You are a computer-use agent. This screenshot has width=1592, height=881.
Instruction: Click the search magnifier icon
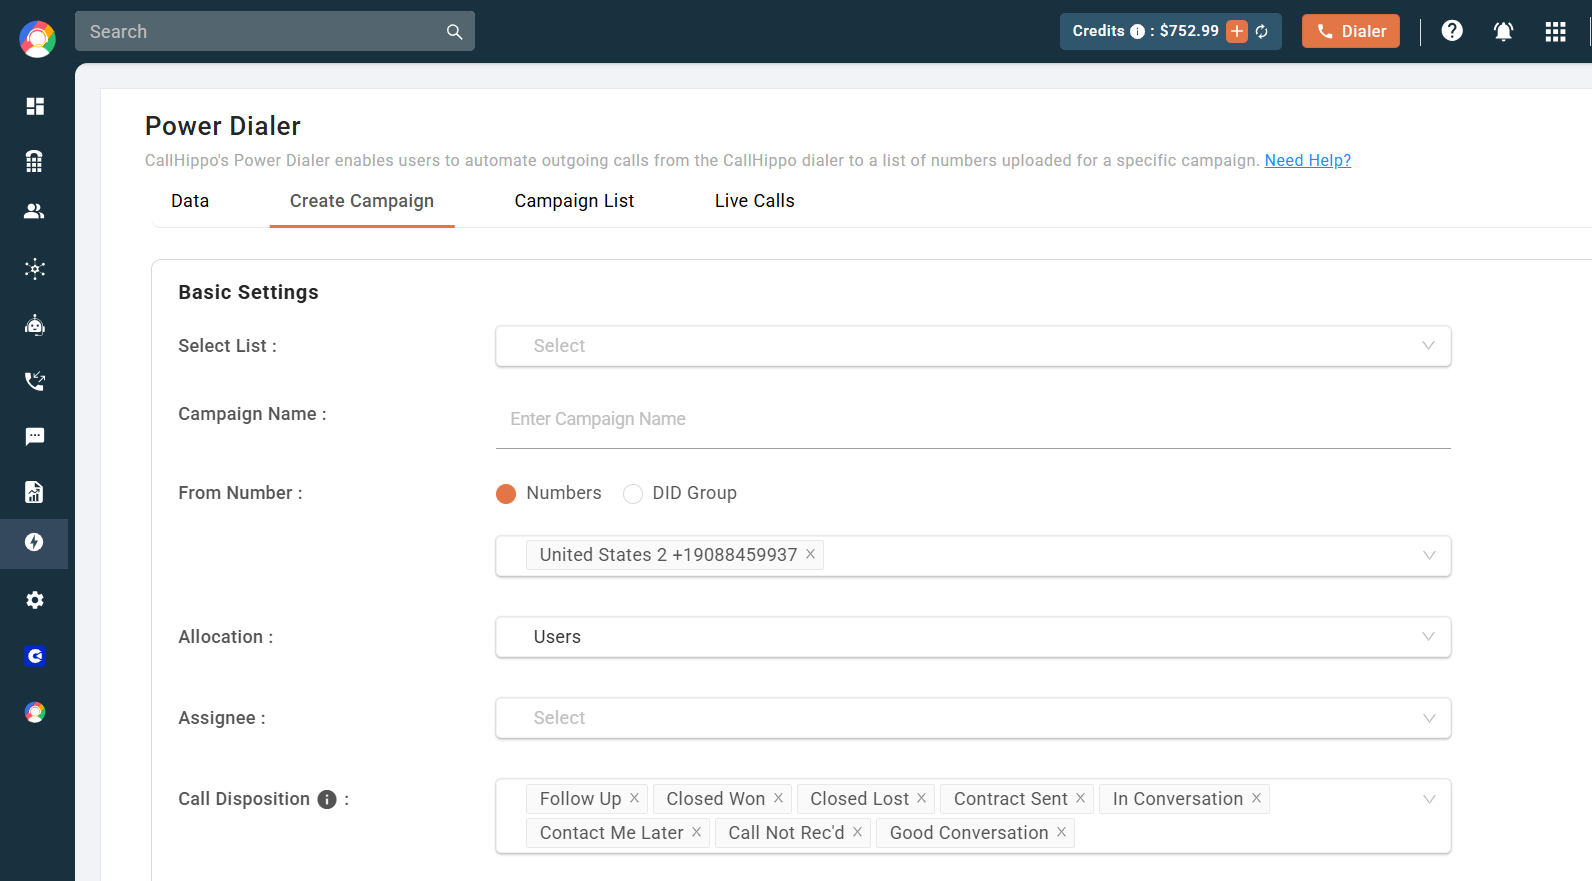pyautogui.click(x=454, y=32)
